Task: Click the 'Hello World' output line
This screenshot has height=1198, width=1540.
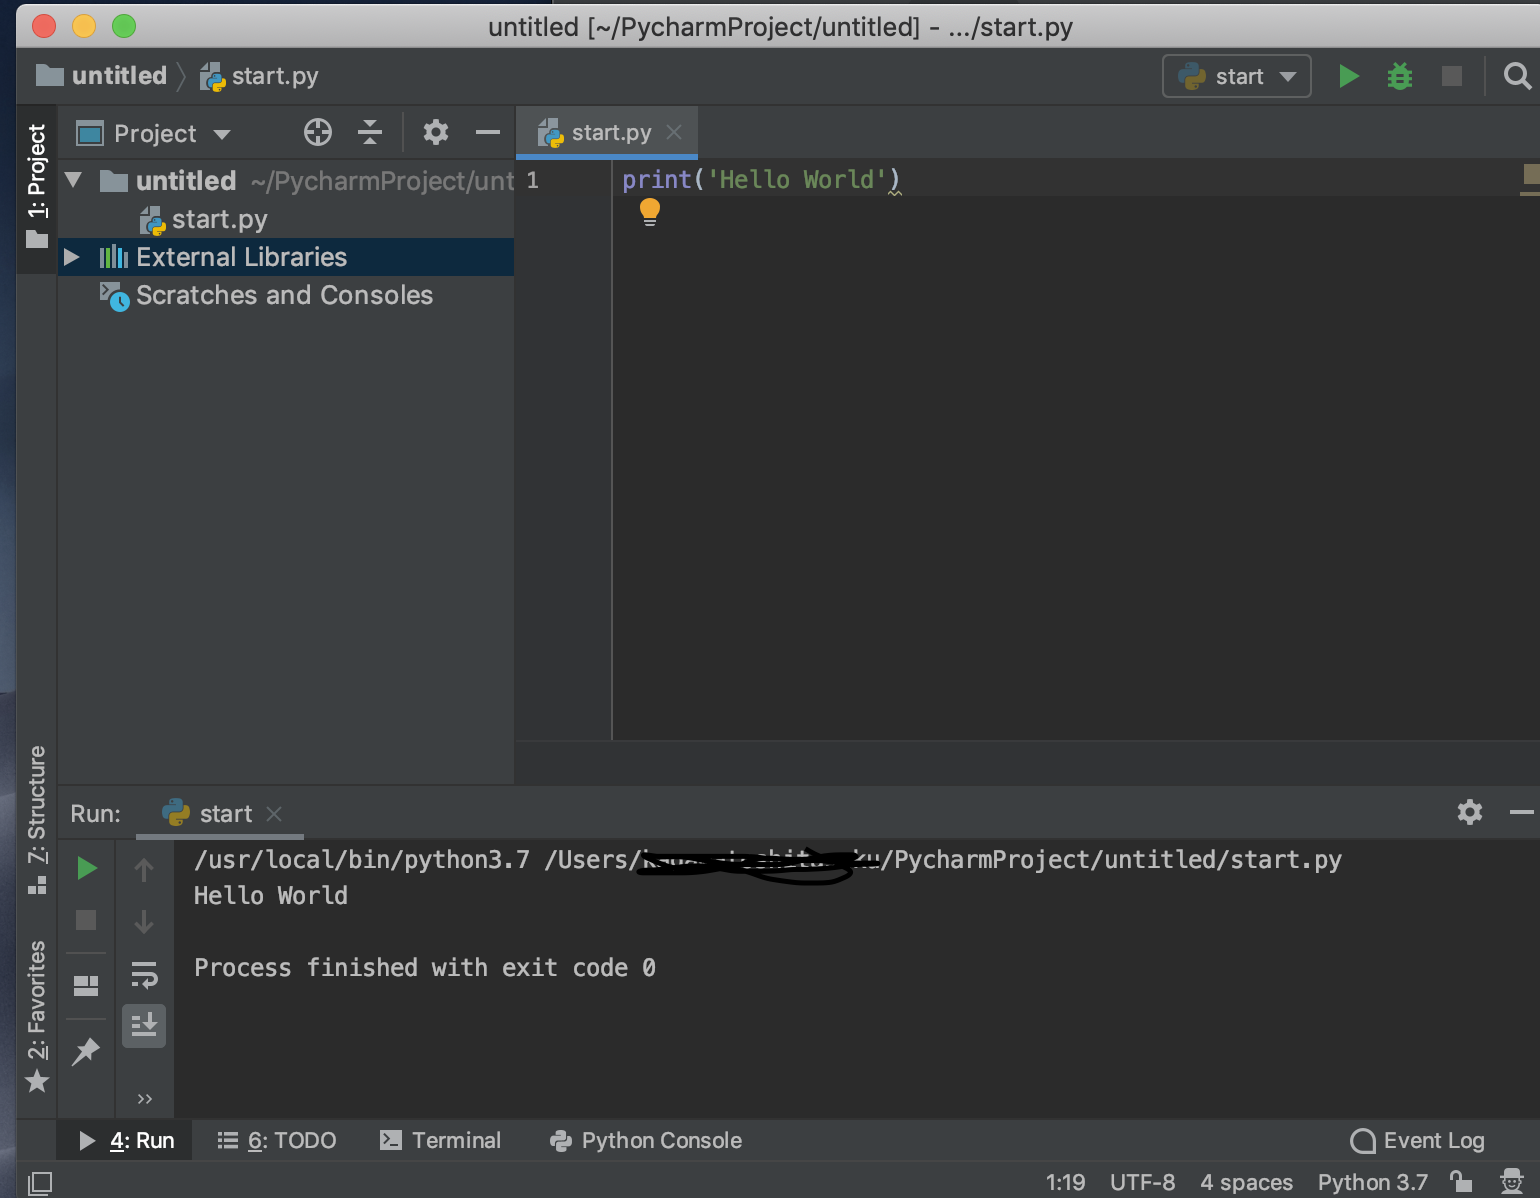Action: [x=271, y=895]
